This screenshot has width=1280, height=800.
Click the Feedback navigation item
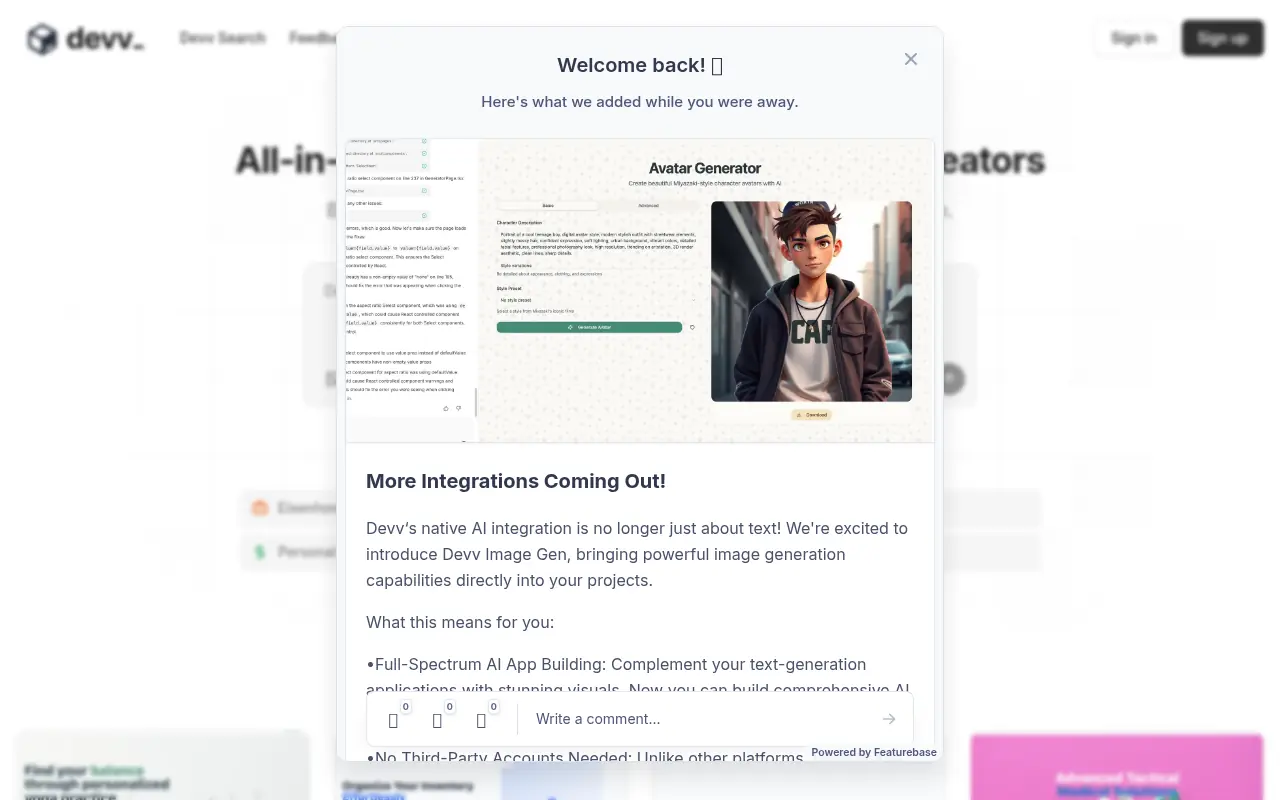[x=315, y=38]
